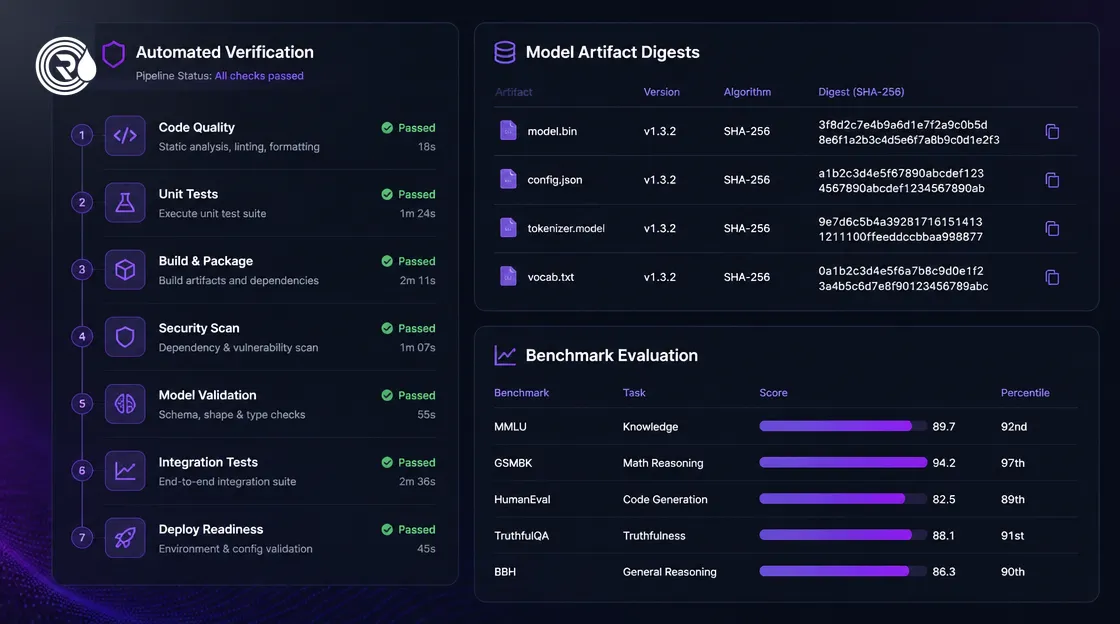Select step 7 marker in pipeline
This screenshot has height=624, width=1120.
[82, 538]
